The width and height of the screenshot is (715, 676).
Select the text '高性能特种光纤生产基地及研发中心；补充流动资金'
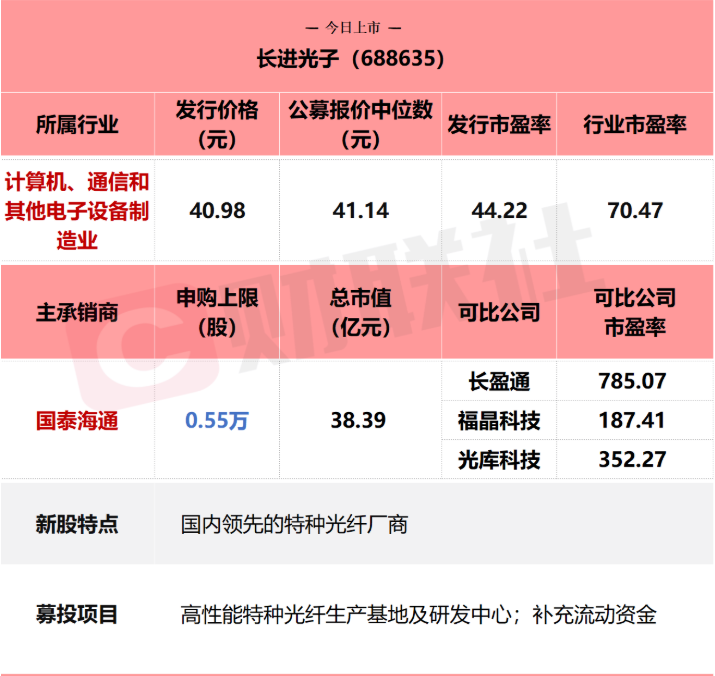419,615
